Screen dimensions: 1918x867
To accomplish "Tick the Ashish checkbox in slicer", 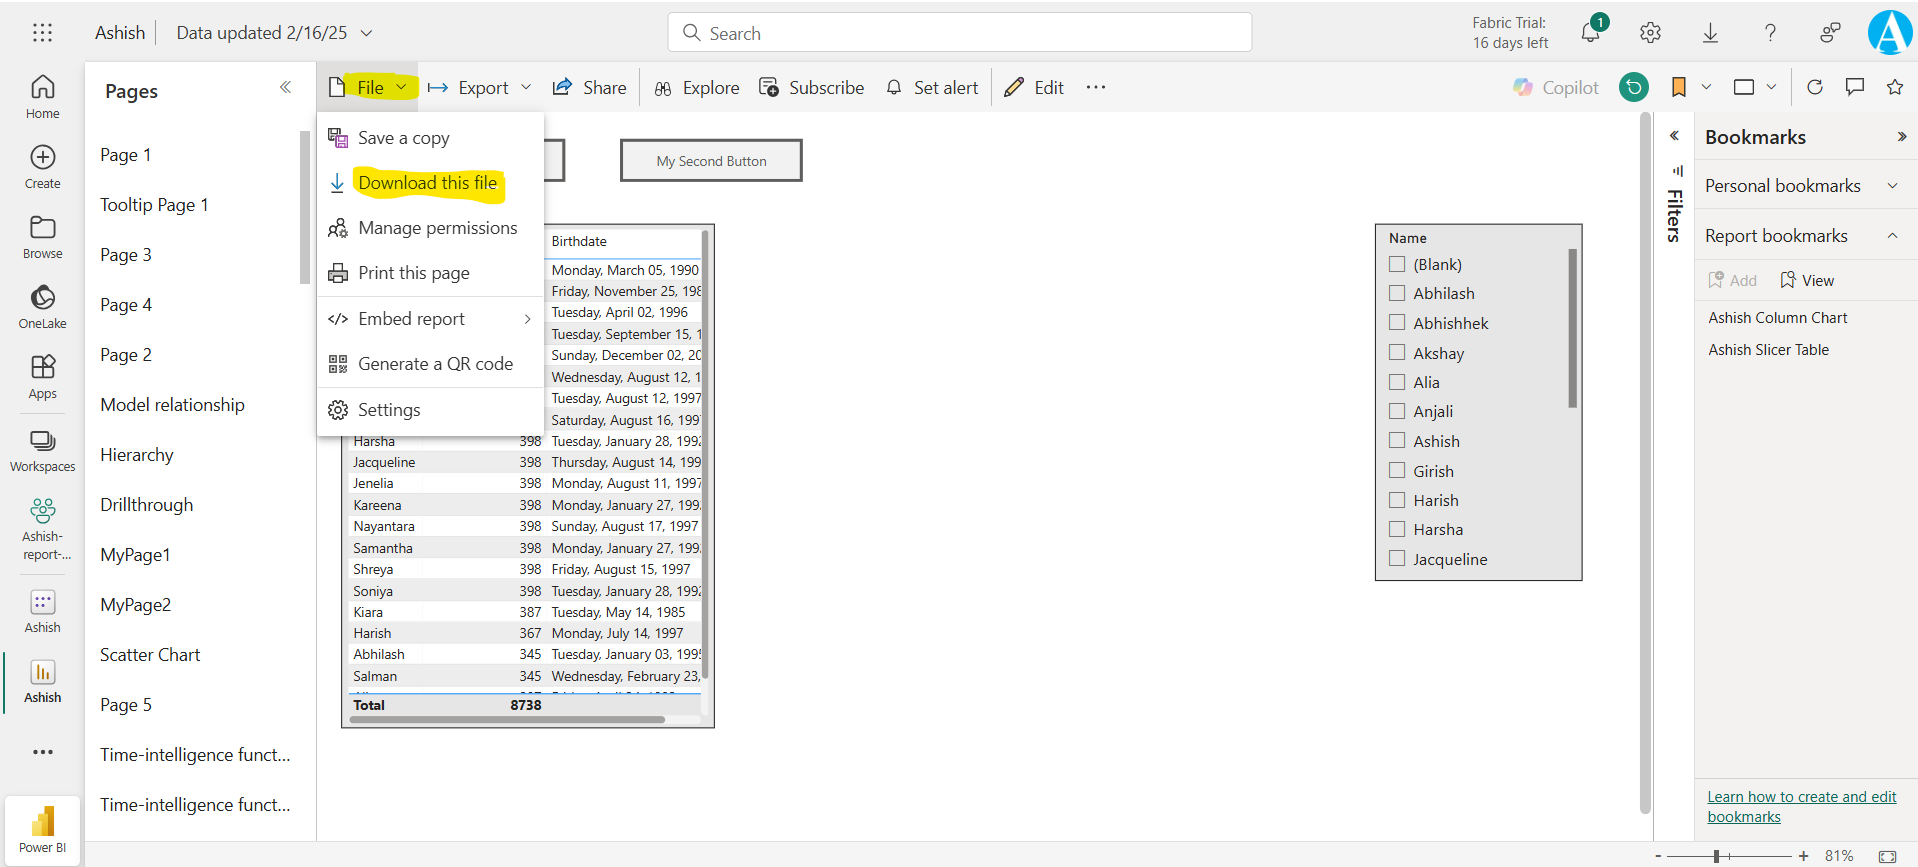I will pos(1397,441).
